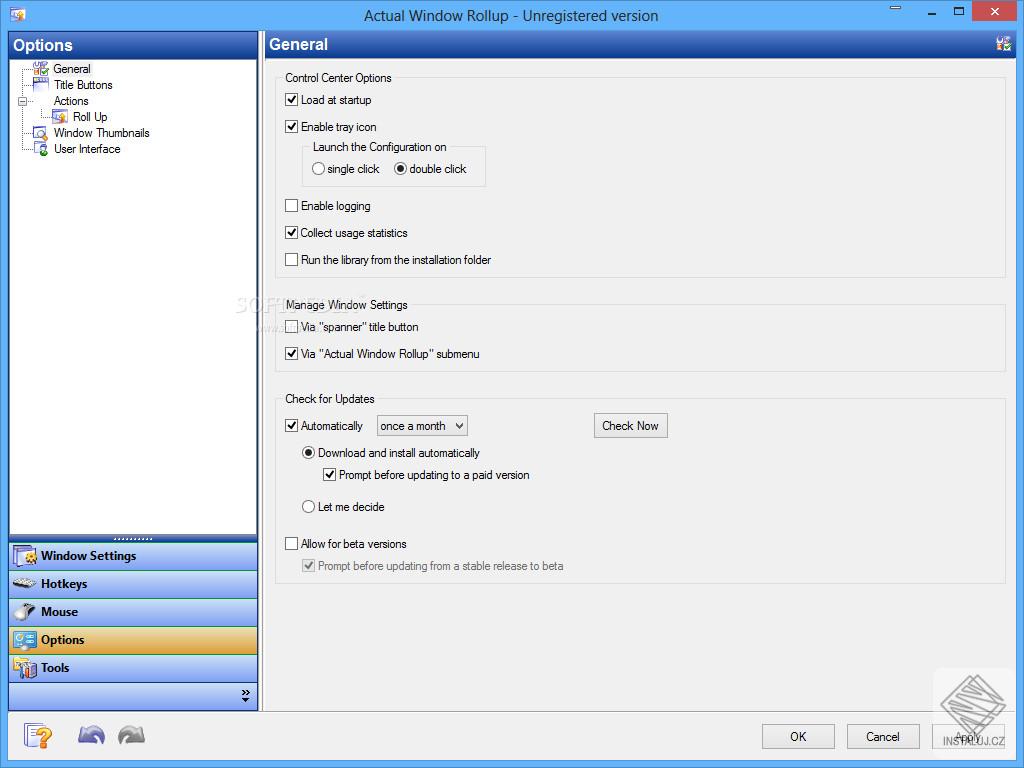
Task: Click the General header icon at top right
Action: click(x=1004, y=44)
